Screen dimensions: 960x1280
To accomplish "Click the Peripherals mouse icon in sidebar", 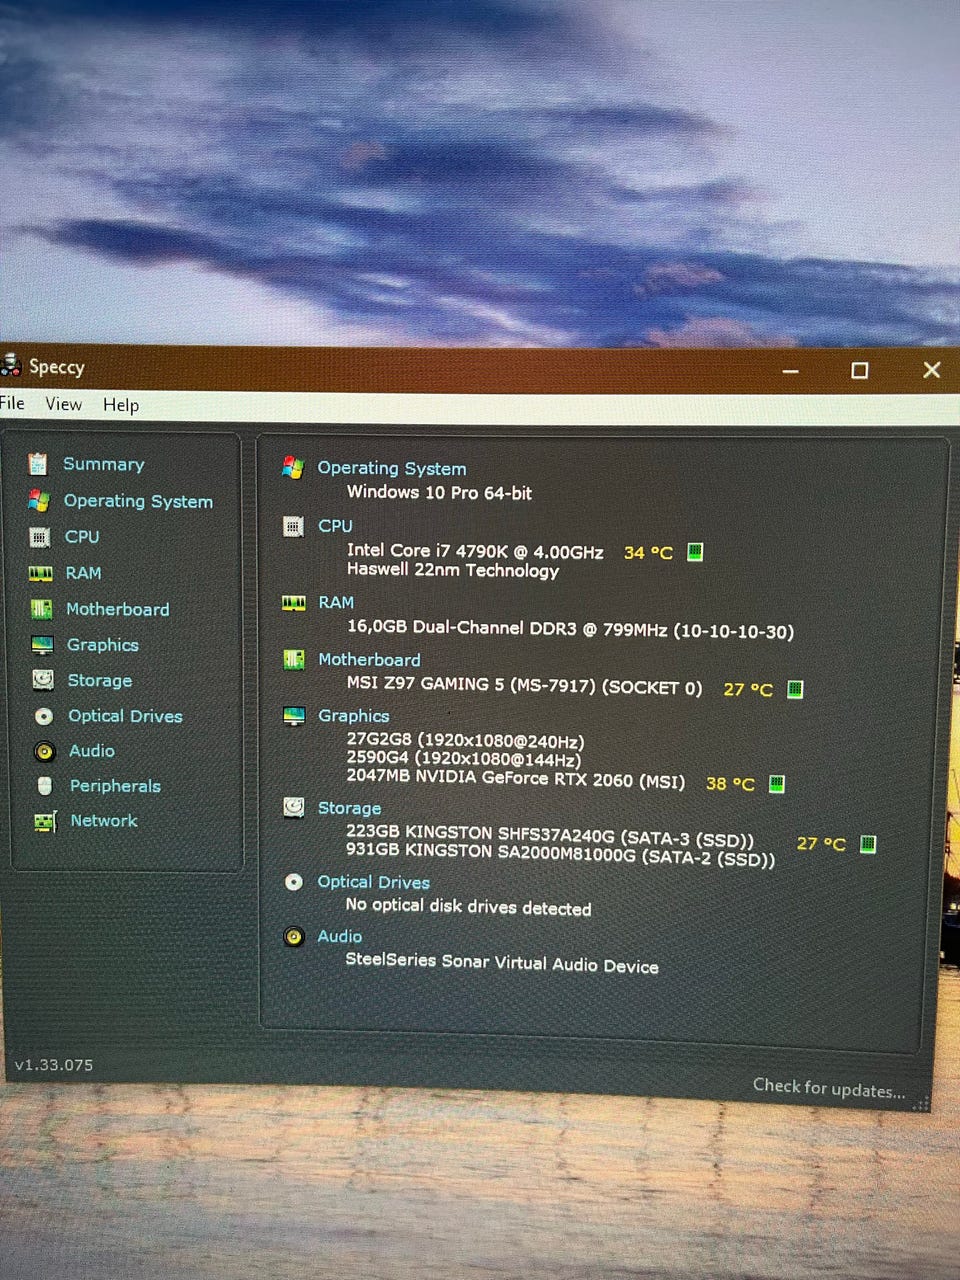I will tap(45, 786).
